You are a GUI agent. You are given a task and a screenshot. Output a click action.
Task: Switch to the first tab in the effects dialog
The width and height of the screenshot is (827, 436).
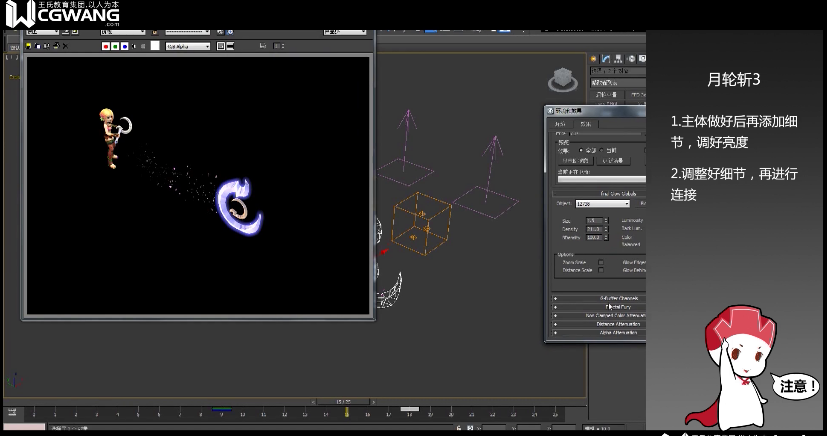pos(561,124)
